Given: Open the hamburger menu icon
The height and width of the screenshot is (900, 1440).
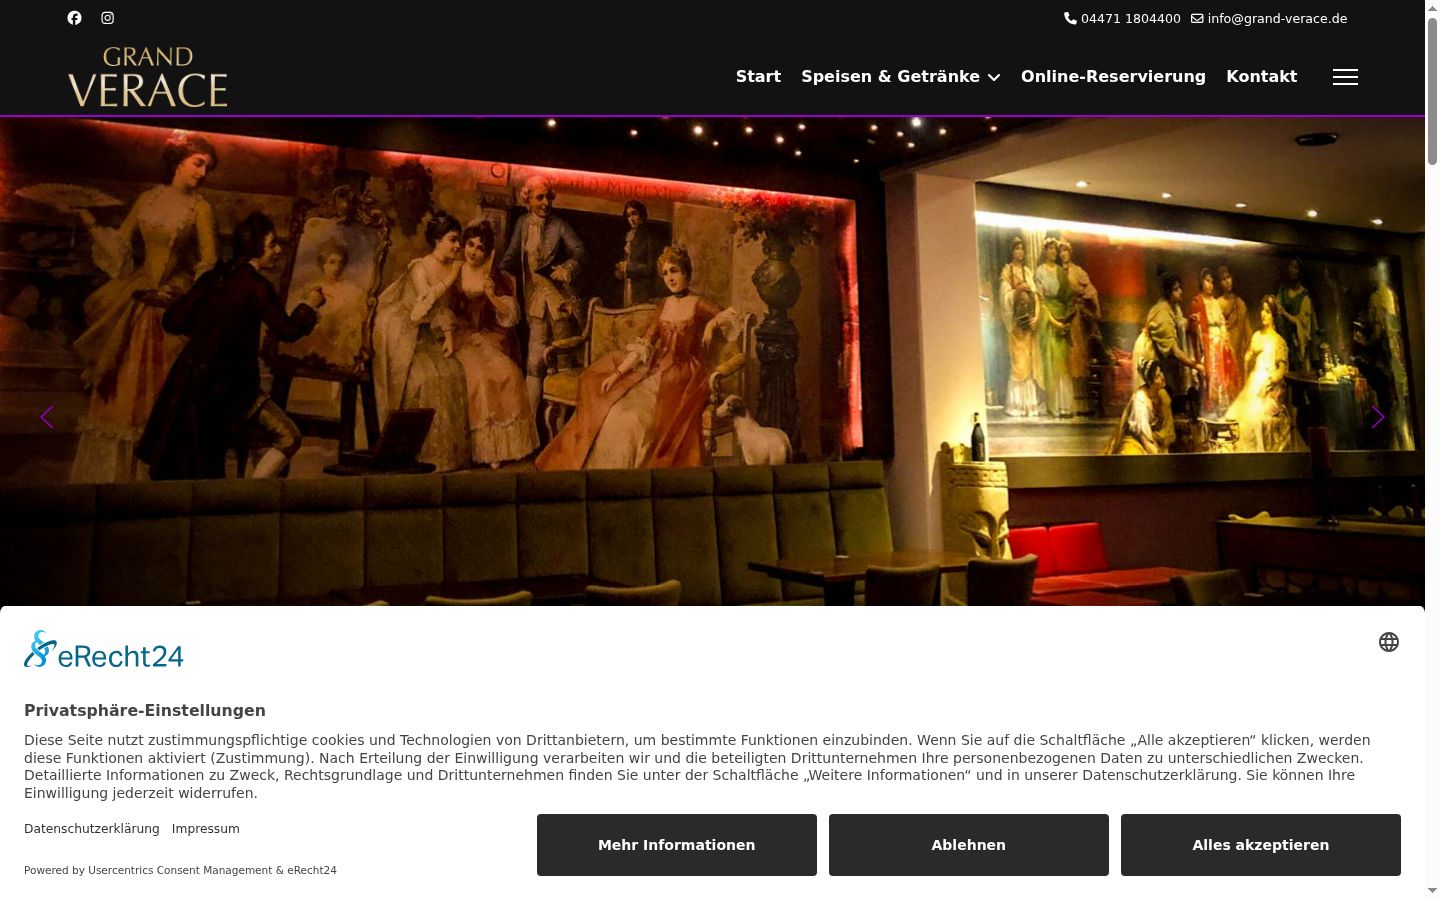Looking at the screenshot, I should [x=1345, y=77].
